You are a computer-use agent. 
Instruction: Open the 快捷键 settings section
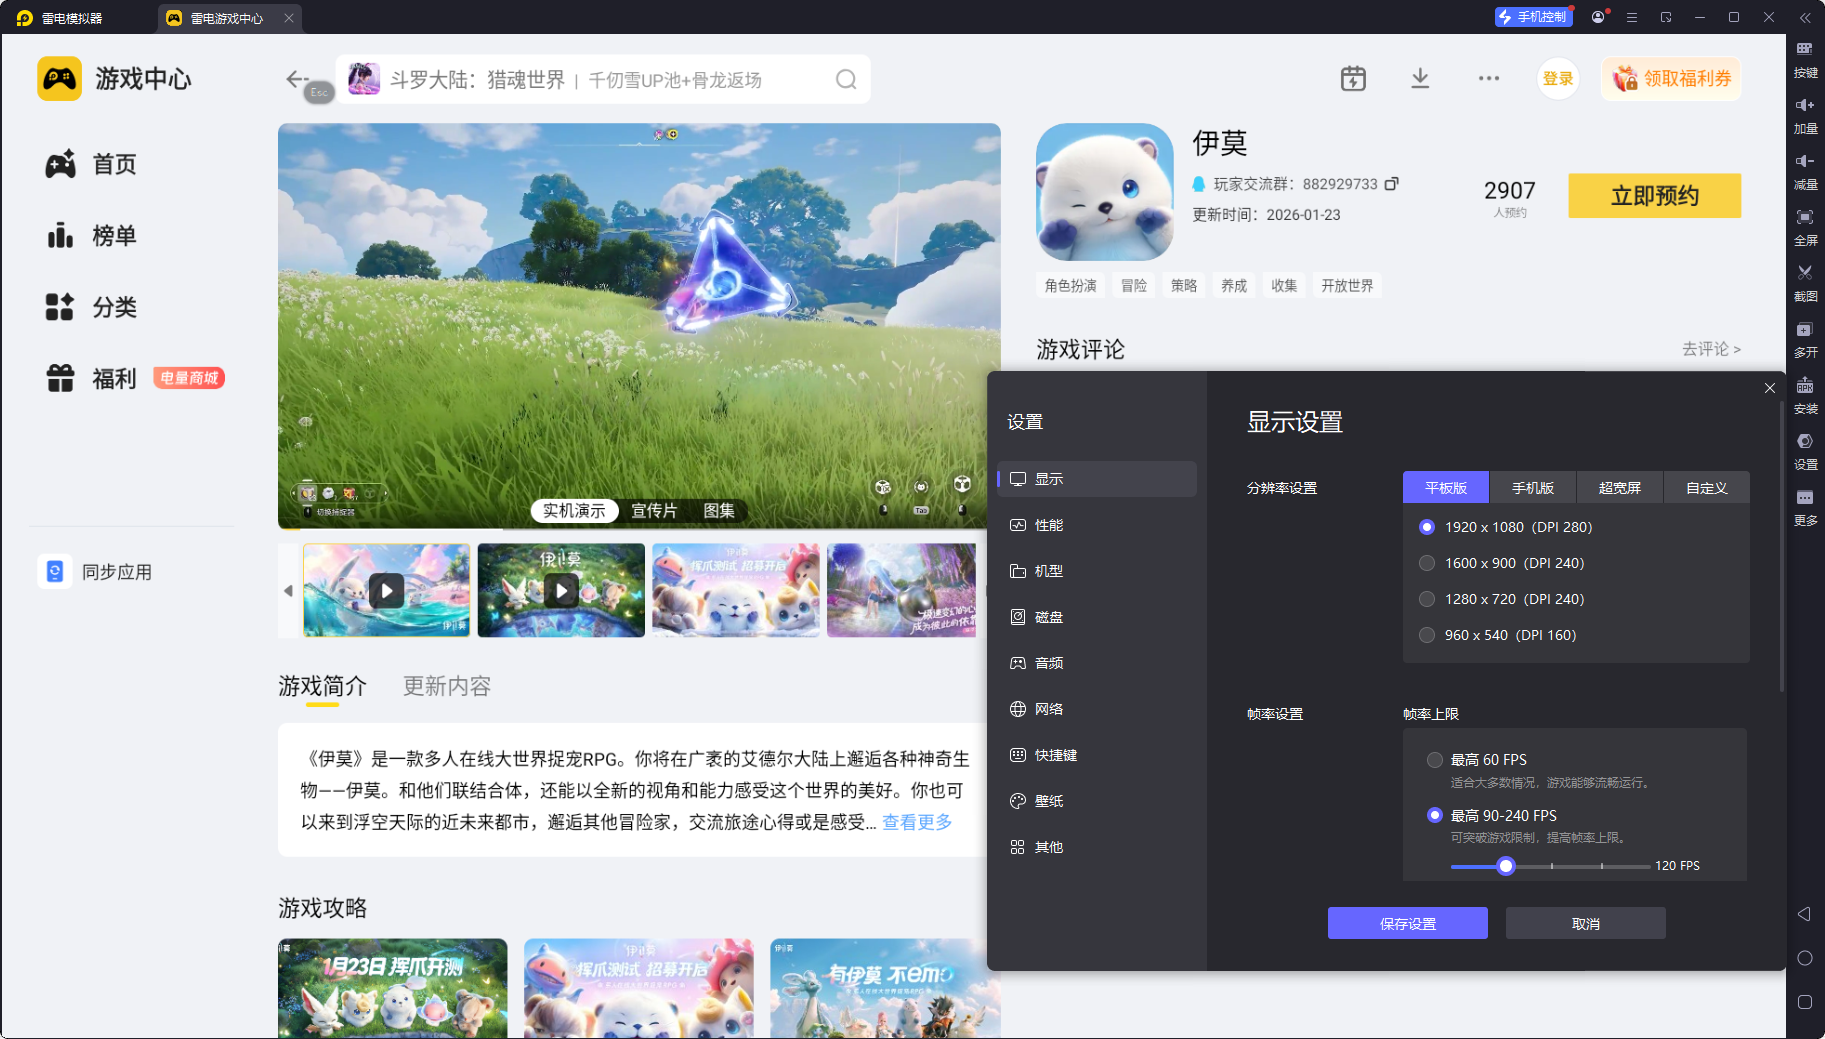1097,755
